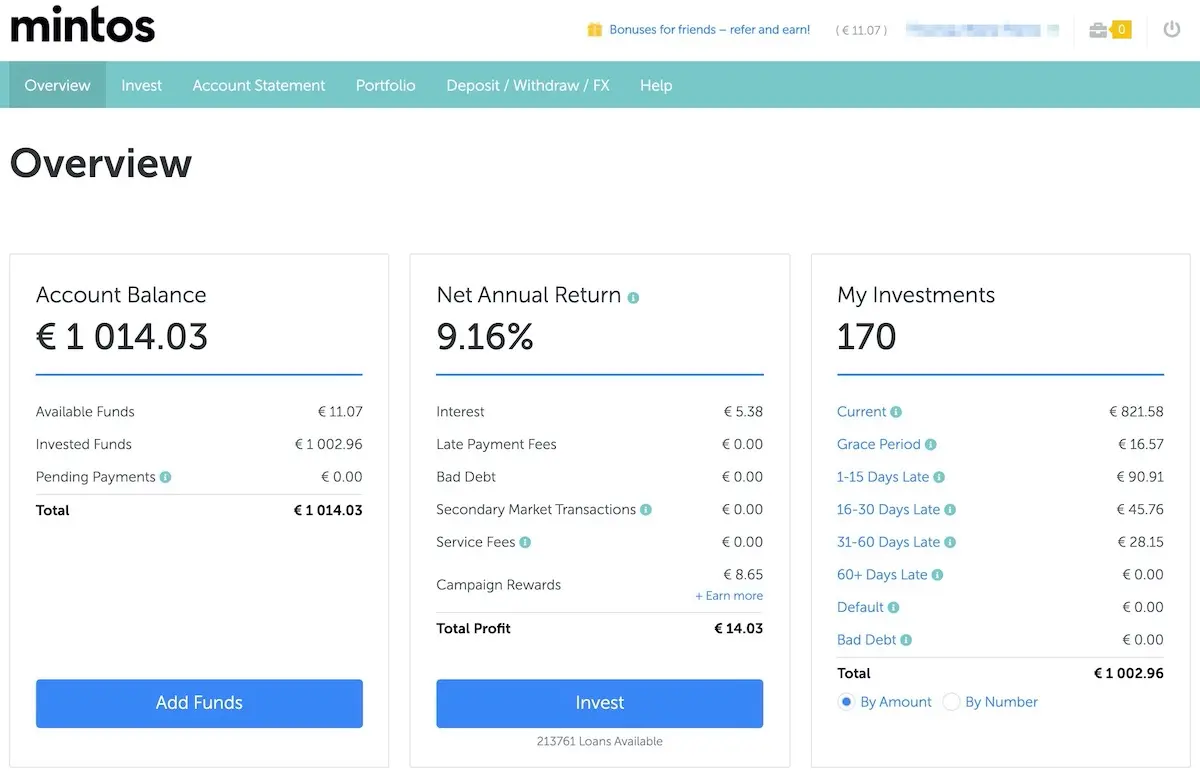Click the mintos logo
Screen dimensions: 1200x777
tap(83, 24)
